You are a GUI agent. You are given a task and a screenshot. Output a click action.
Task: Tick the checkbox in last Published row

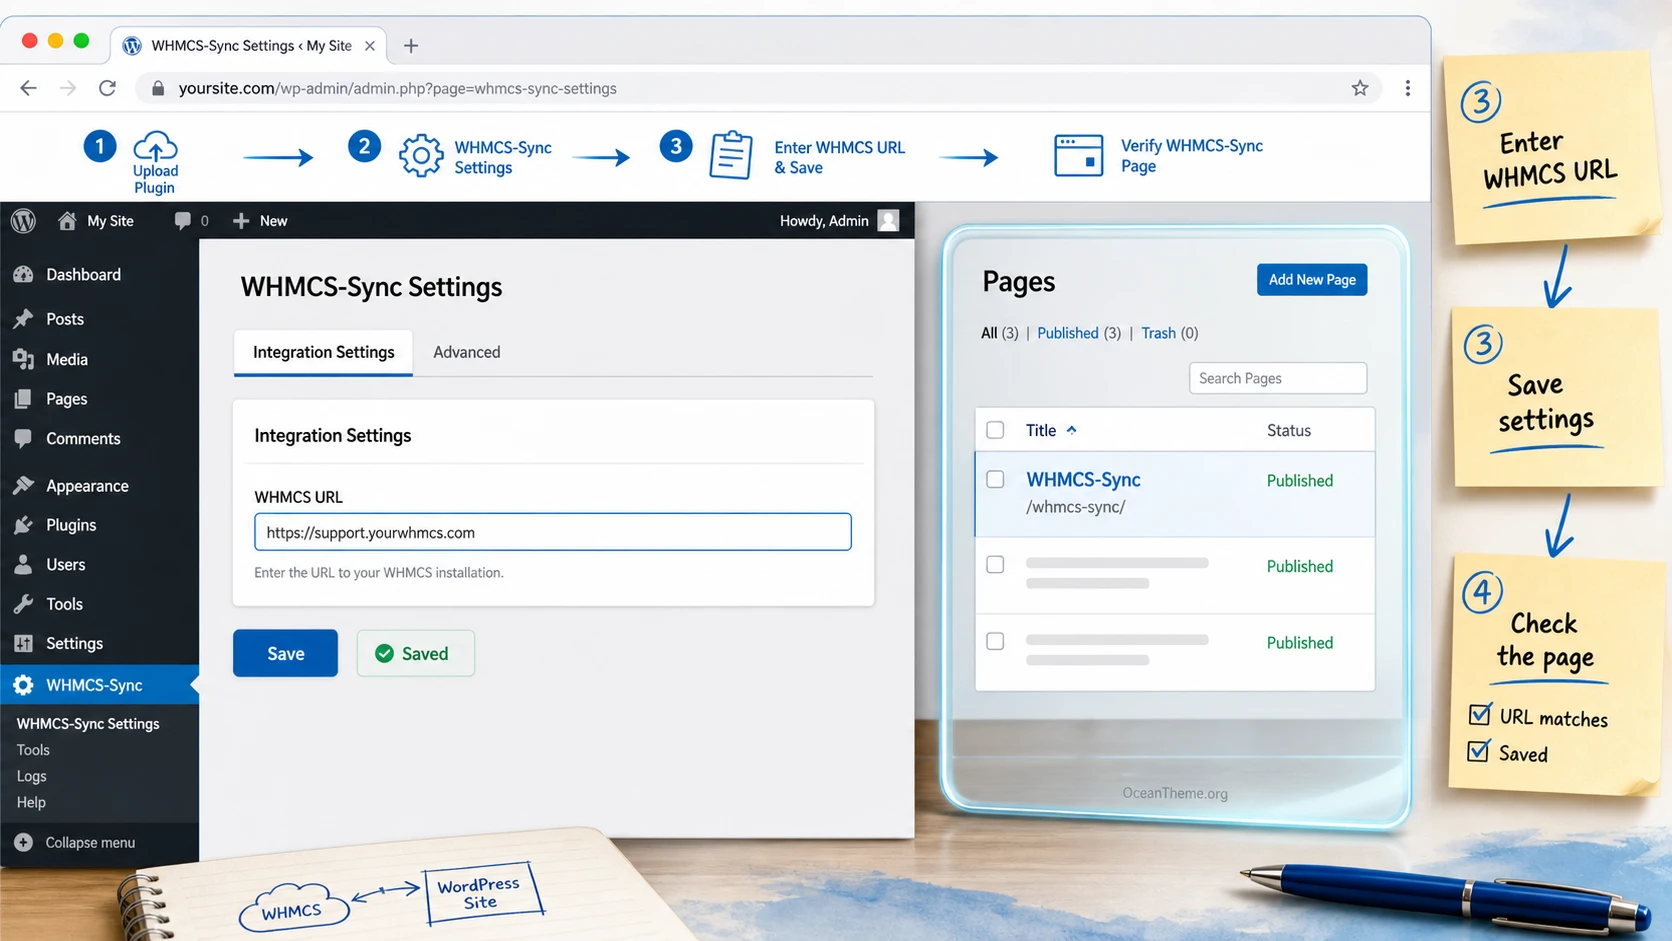click(x=995, y=641)
